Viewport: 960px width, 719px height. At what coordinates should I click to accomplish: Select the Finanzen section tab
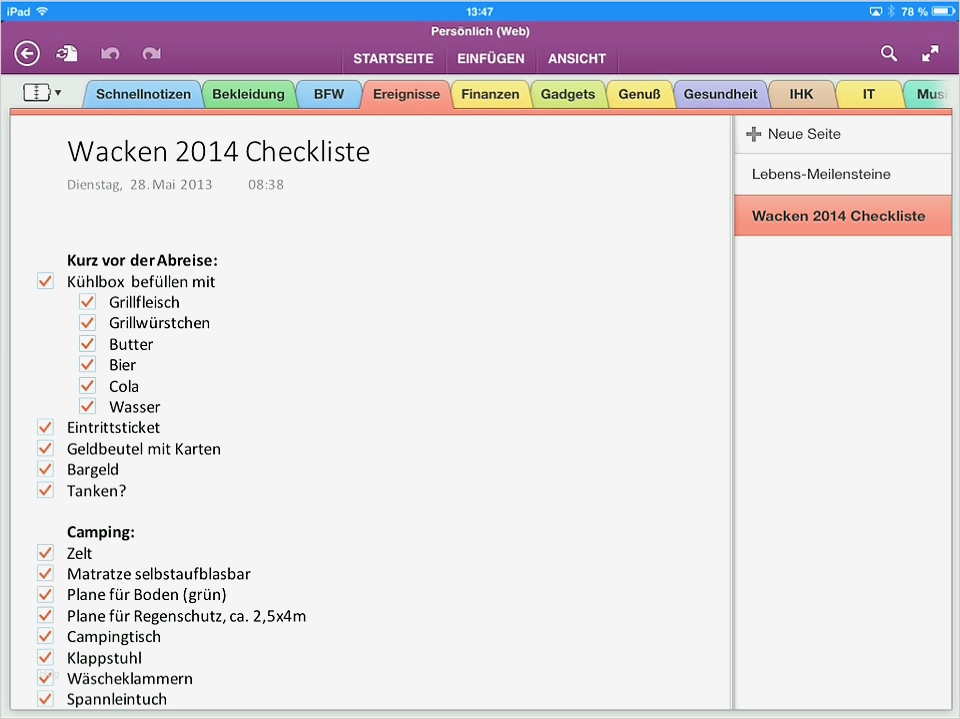point(490,93)
